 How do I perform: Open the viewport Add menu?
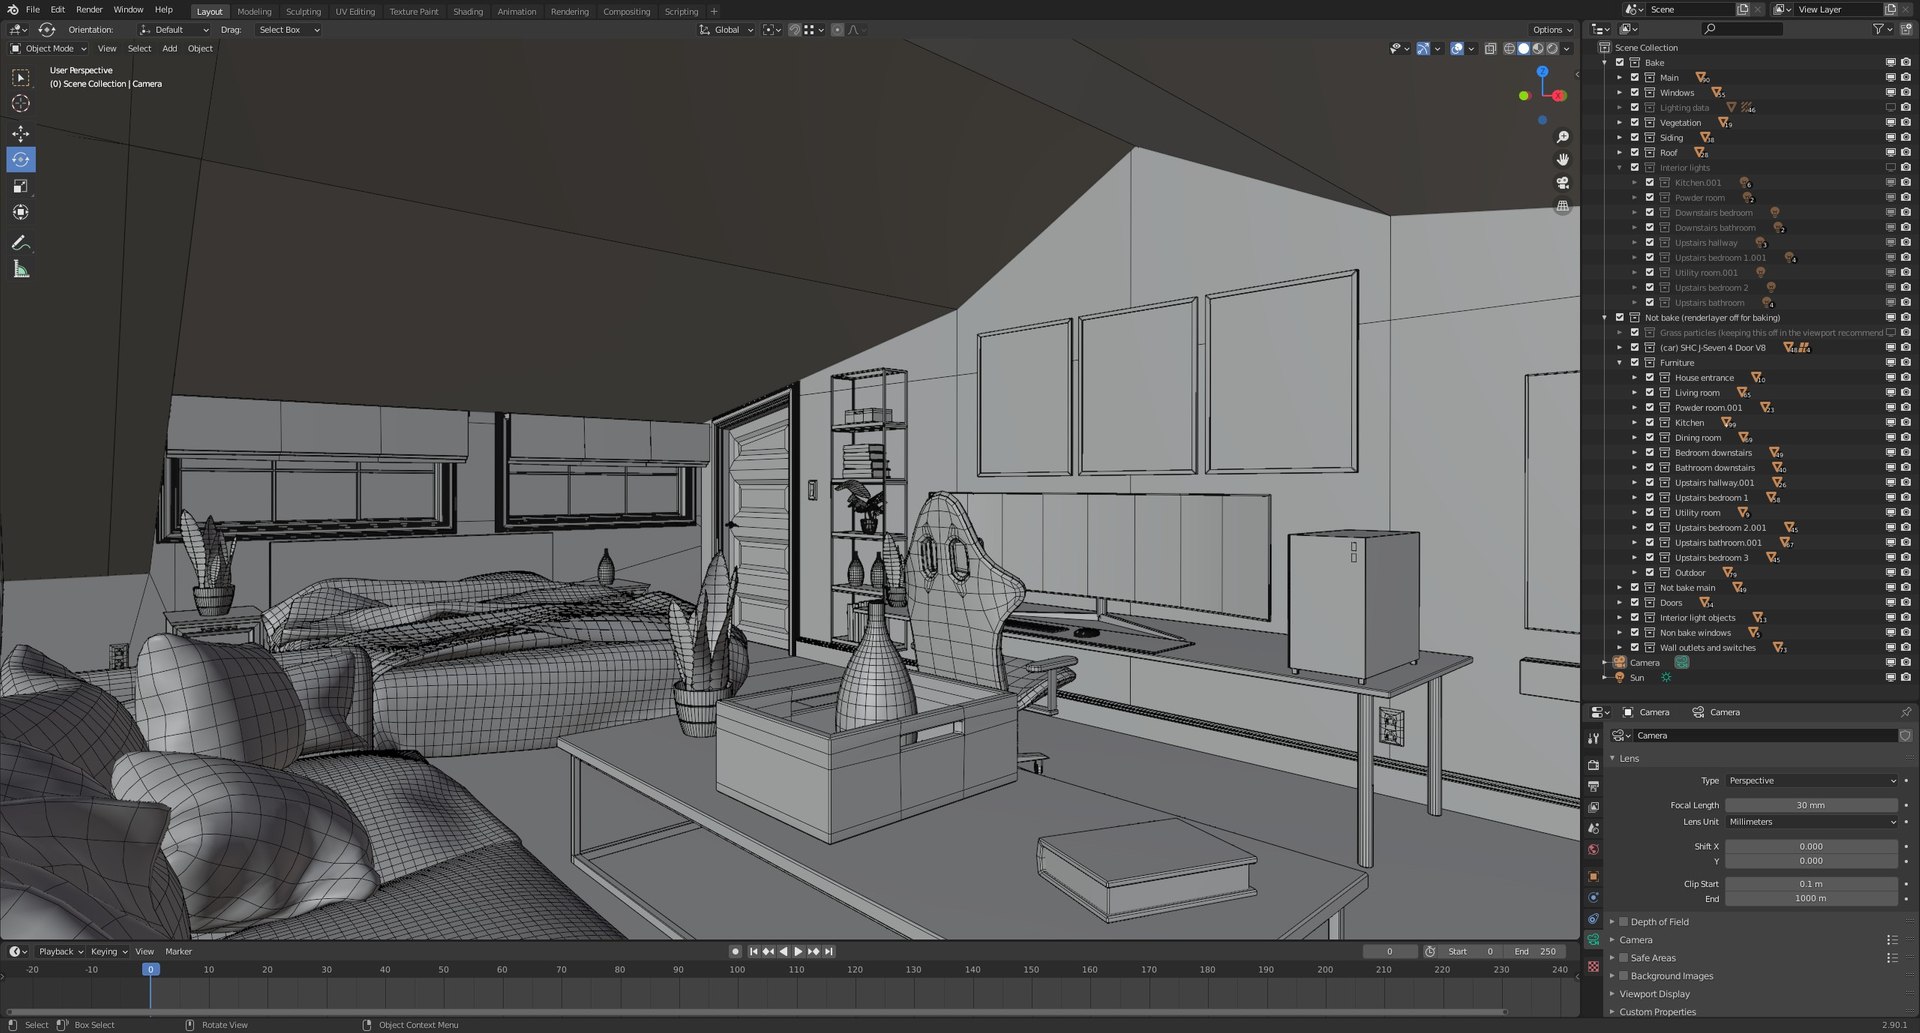(x=170, y=48)
